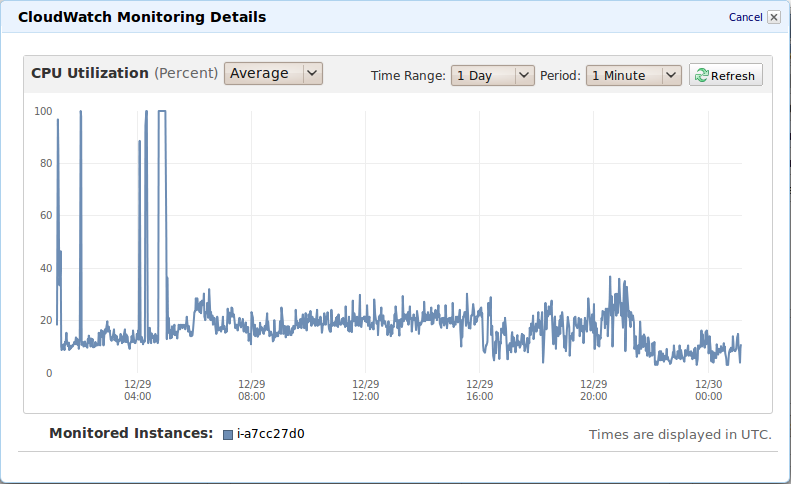791x484 pixels.
Task: Click the 12/29 16:00 axis label
Action: click(479, 390)
